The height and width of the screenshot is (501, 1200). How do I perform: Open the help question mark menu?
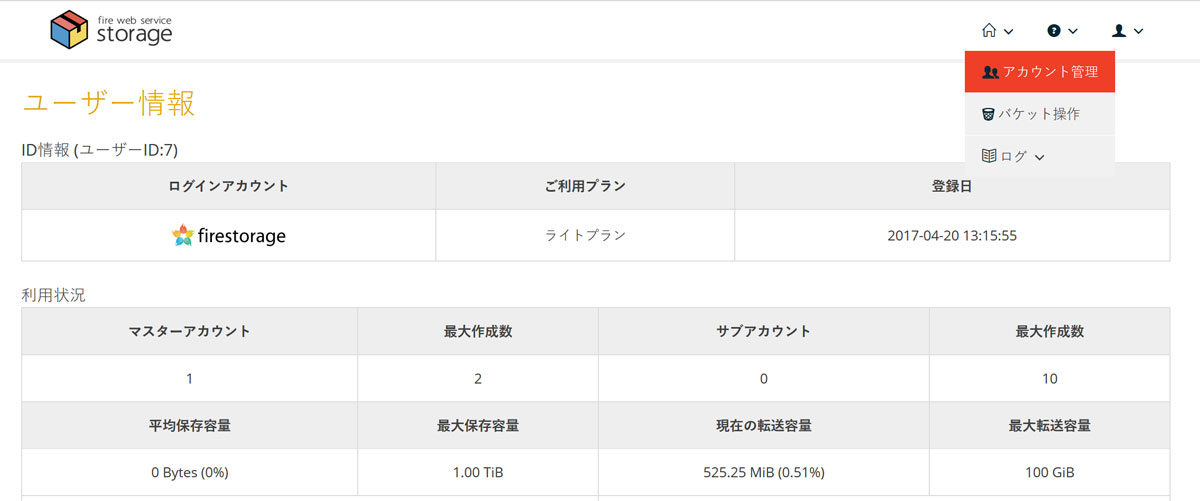1062,31
